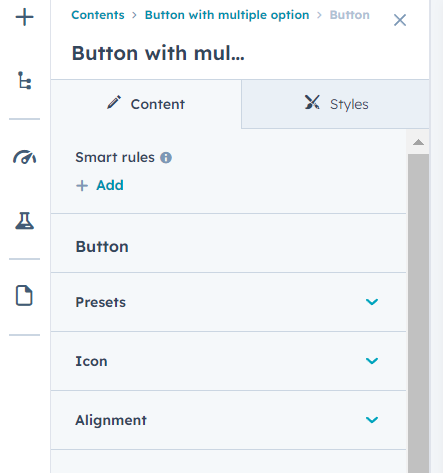The width and height of the screenshot is (443, 473).
Task: Click the Button section heading
Action: 102,247
